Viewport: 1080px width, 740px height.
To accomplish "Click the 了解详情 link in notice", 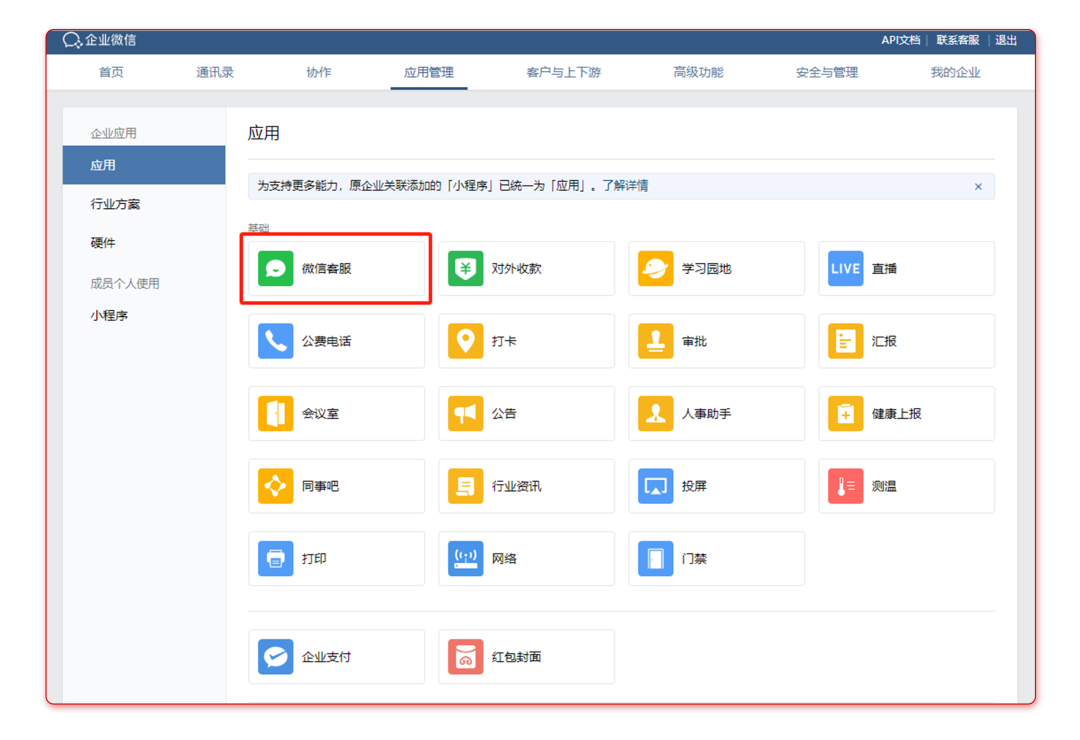I will click(x=625, y=186).
